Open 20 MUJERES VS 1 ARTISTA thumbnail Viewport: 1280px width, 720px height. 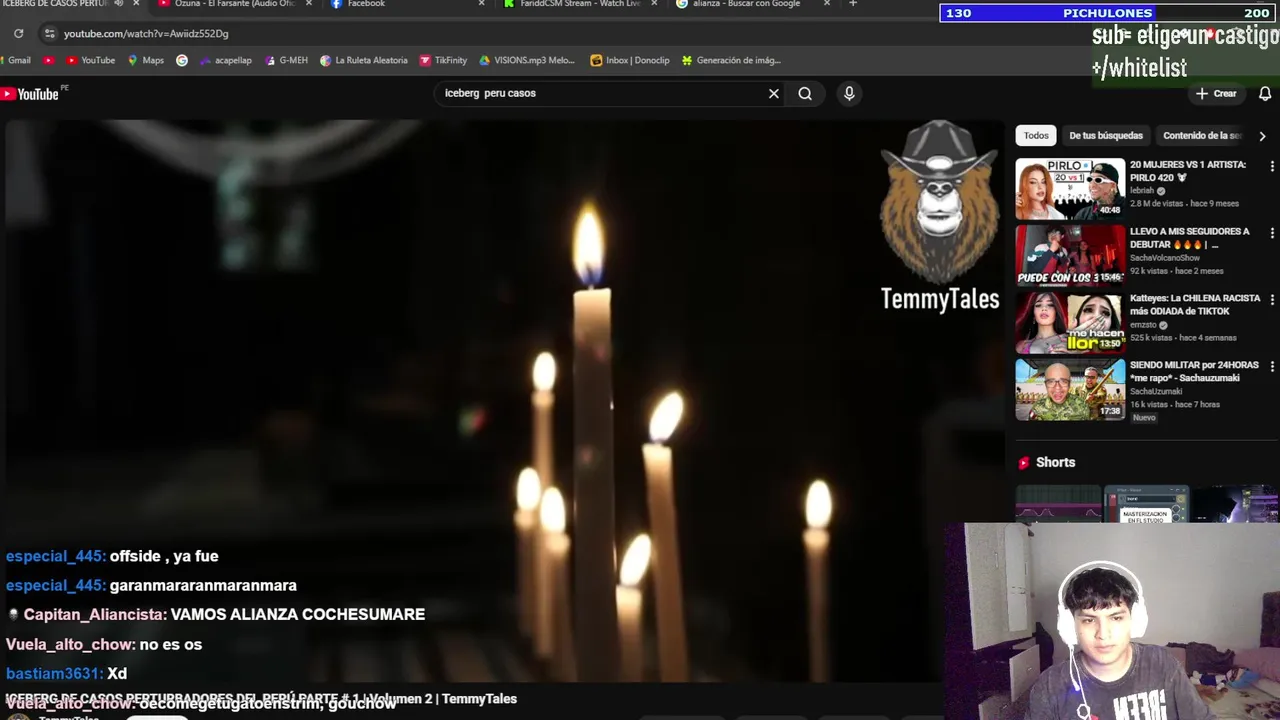(x=1070, y=188)
